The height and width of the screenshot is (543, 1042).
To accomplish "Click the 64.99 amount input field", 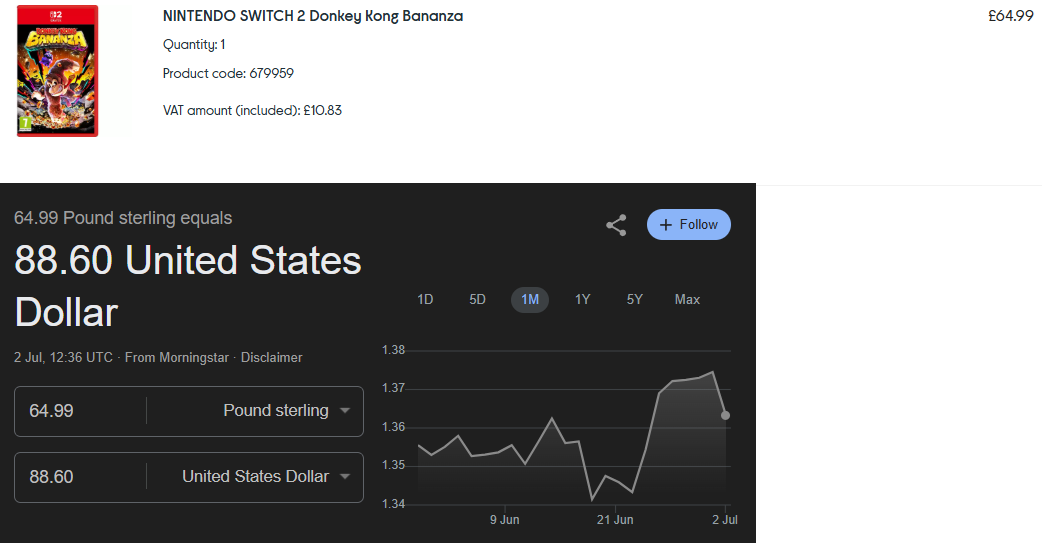I will [80, 411].
